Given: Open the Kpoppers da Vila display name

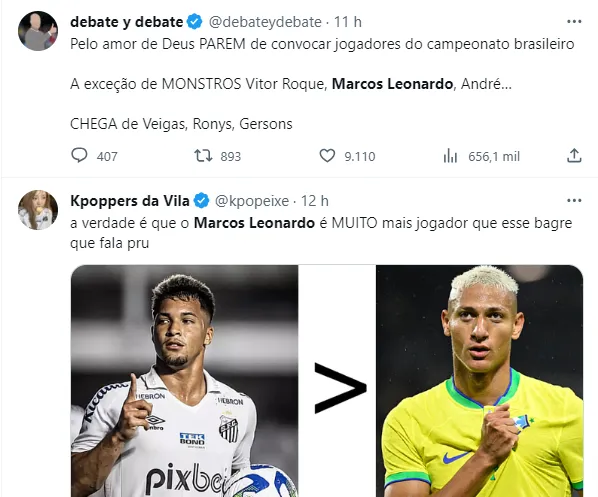Looking at the screenshot, I should [130, 201].
